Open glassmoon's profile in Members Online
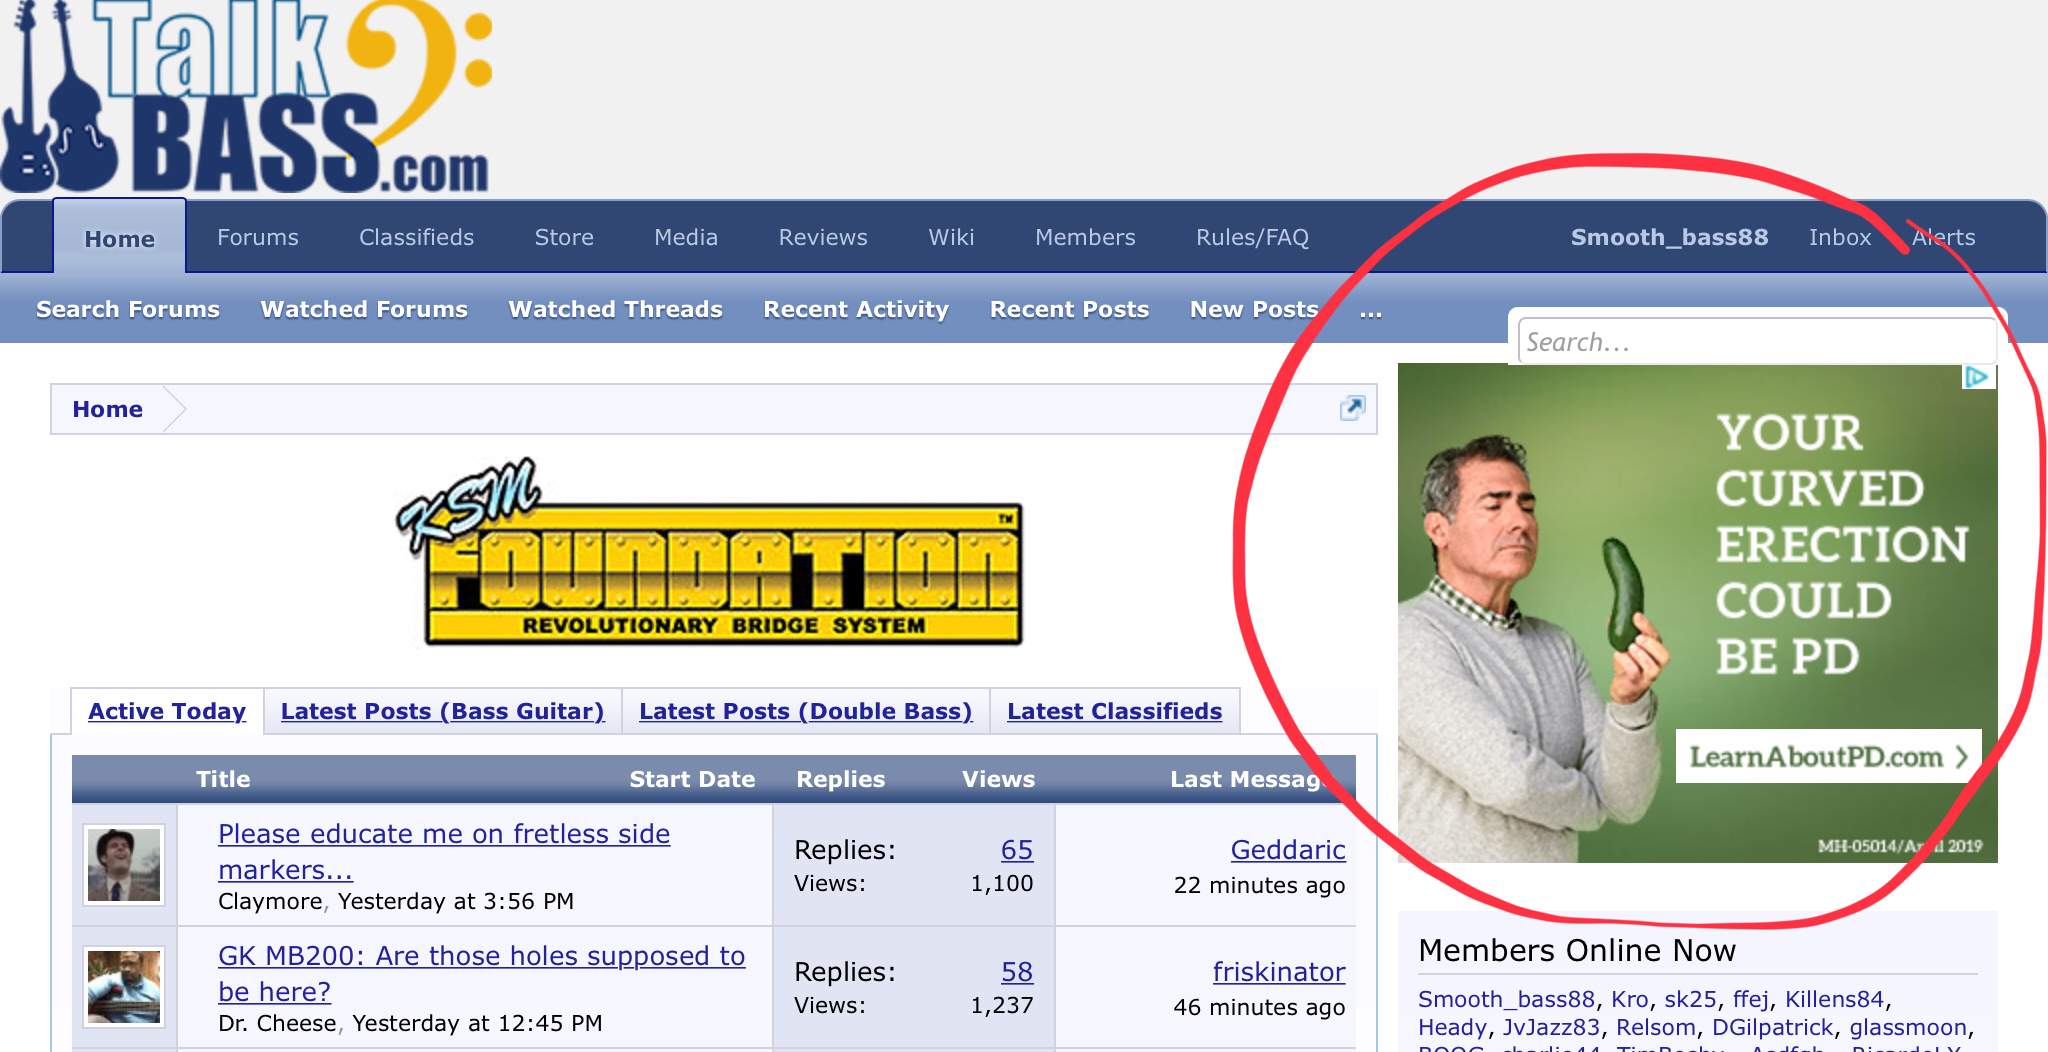2048x1052 pixels. tap(1908, 1027)
